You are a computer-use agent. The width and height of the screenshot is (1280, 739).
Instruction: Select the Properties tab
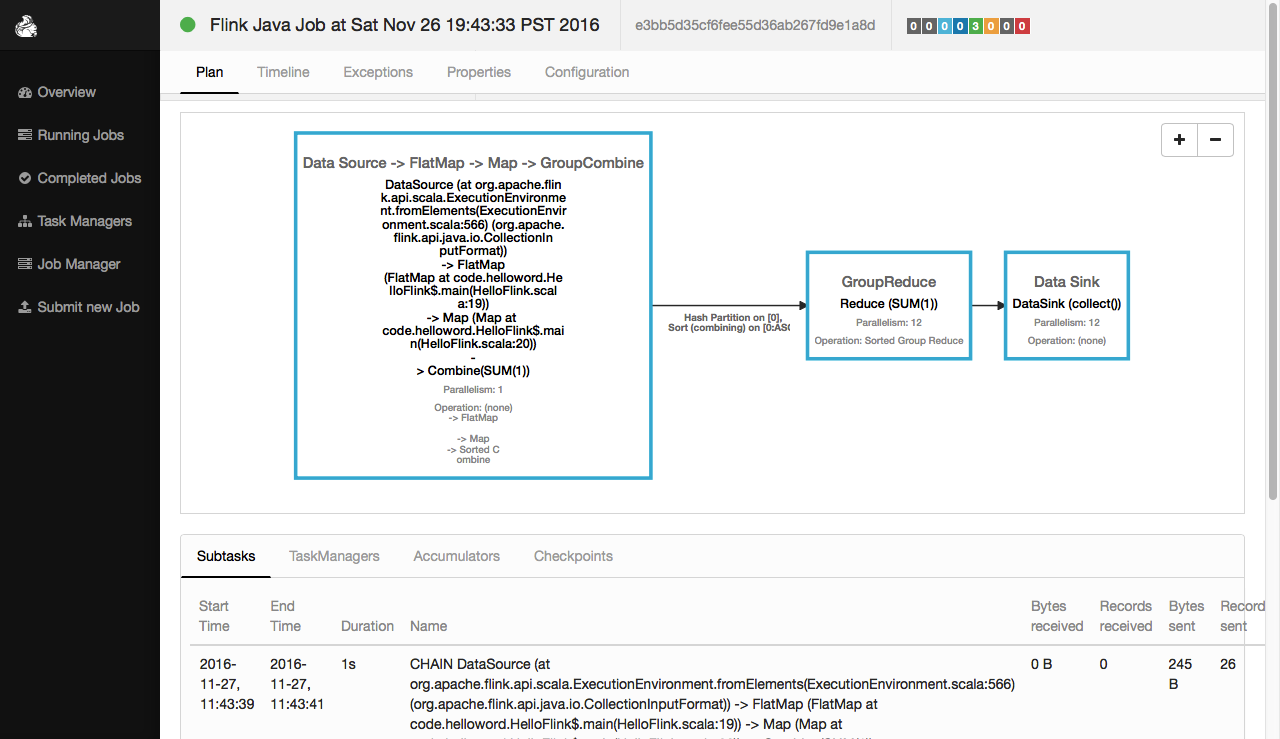[479, 72]
